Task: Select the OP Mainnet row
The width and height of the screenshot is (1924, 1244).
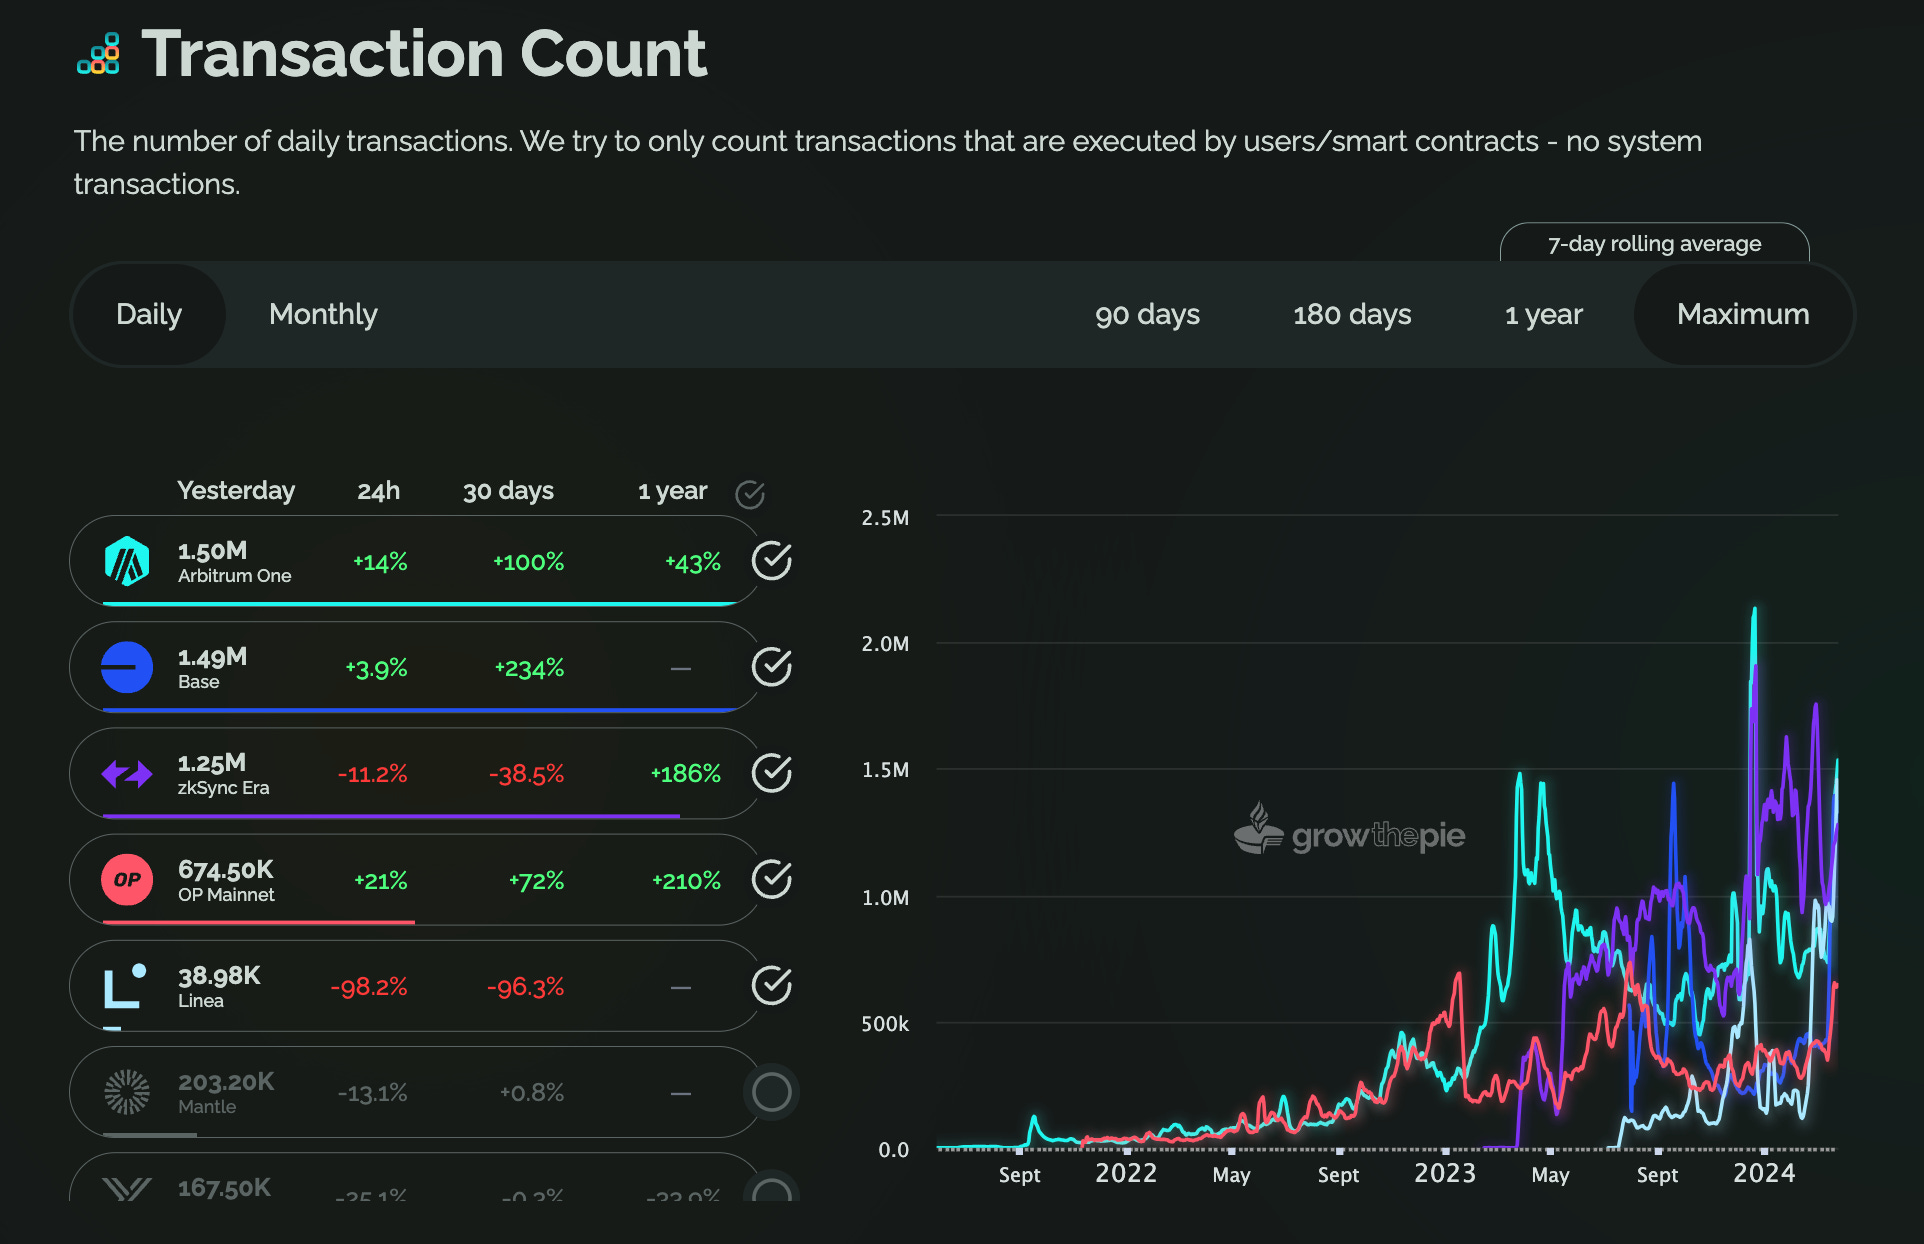Action: coord(415,880)
